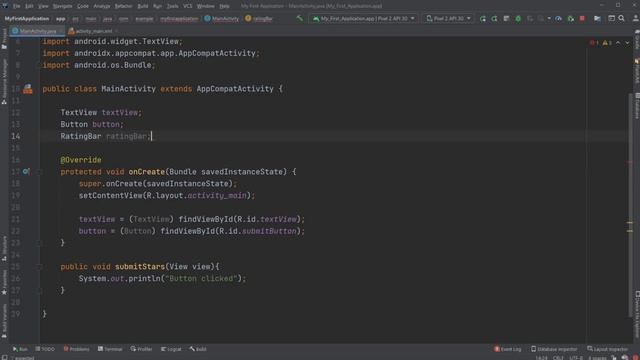Image resolution: width=640 pixels, height=360 pixels.
Task: Click the yellow warning count indicator
Action: coord(607,43)
